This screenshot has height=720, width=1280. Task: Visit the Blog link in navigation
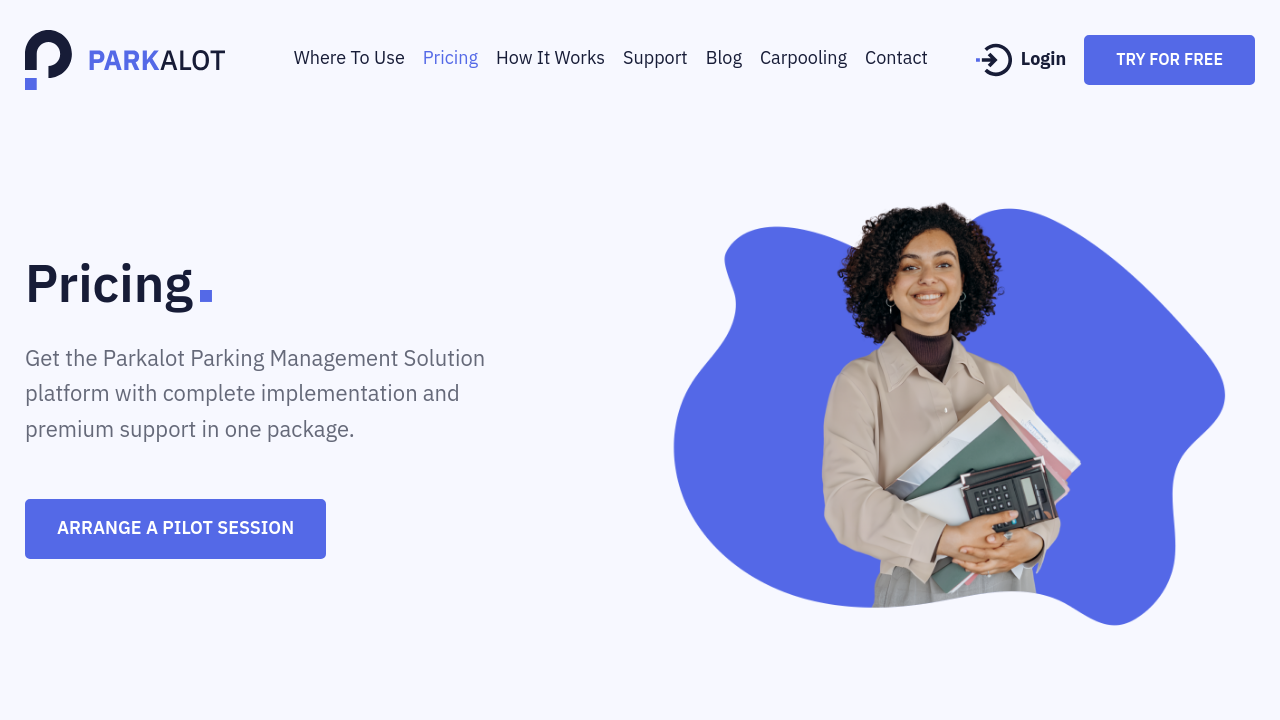(724, 58)
